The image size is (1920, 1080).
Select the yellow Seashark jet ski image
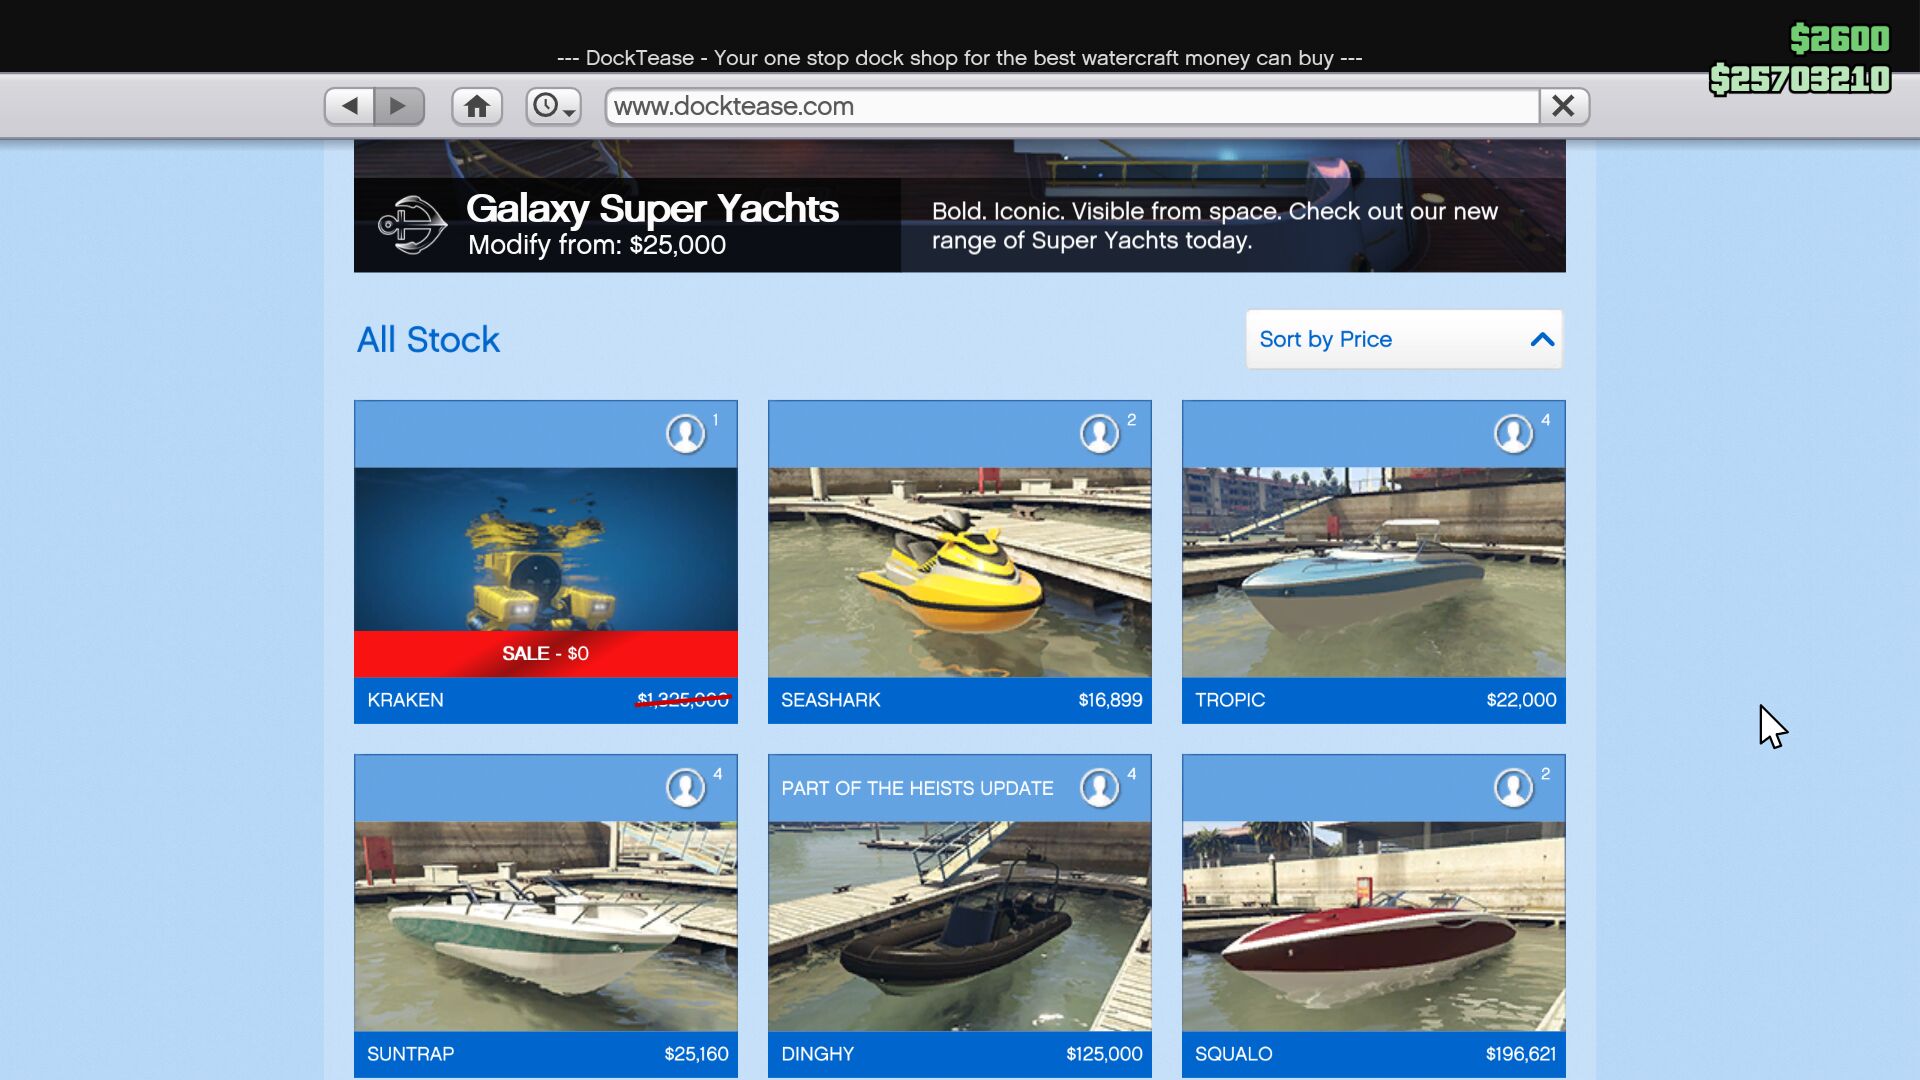pos(959,572)
